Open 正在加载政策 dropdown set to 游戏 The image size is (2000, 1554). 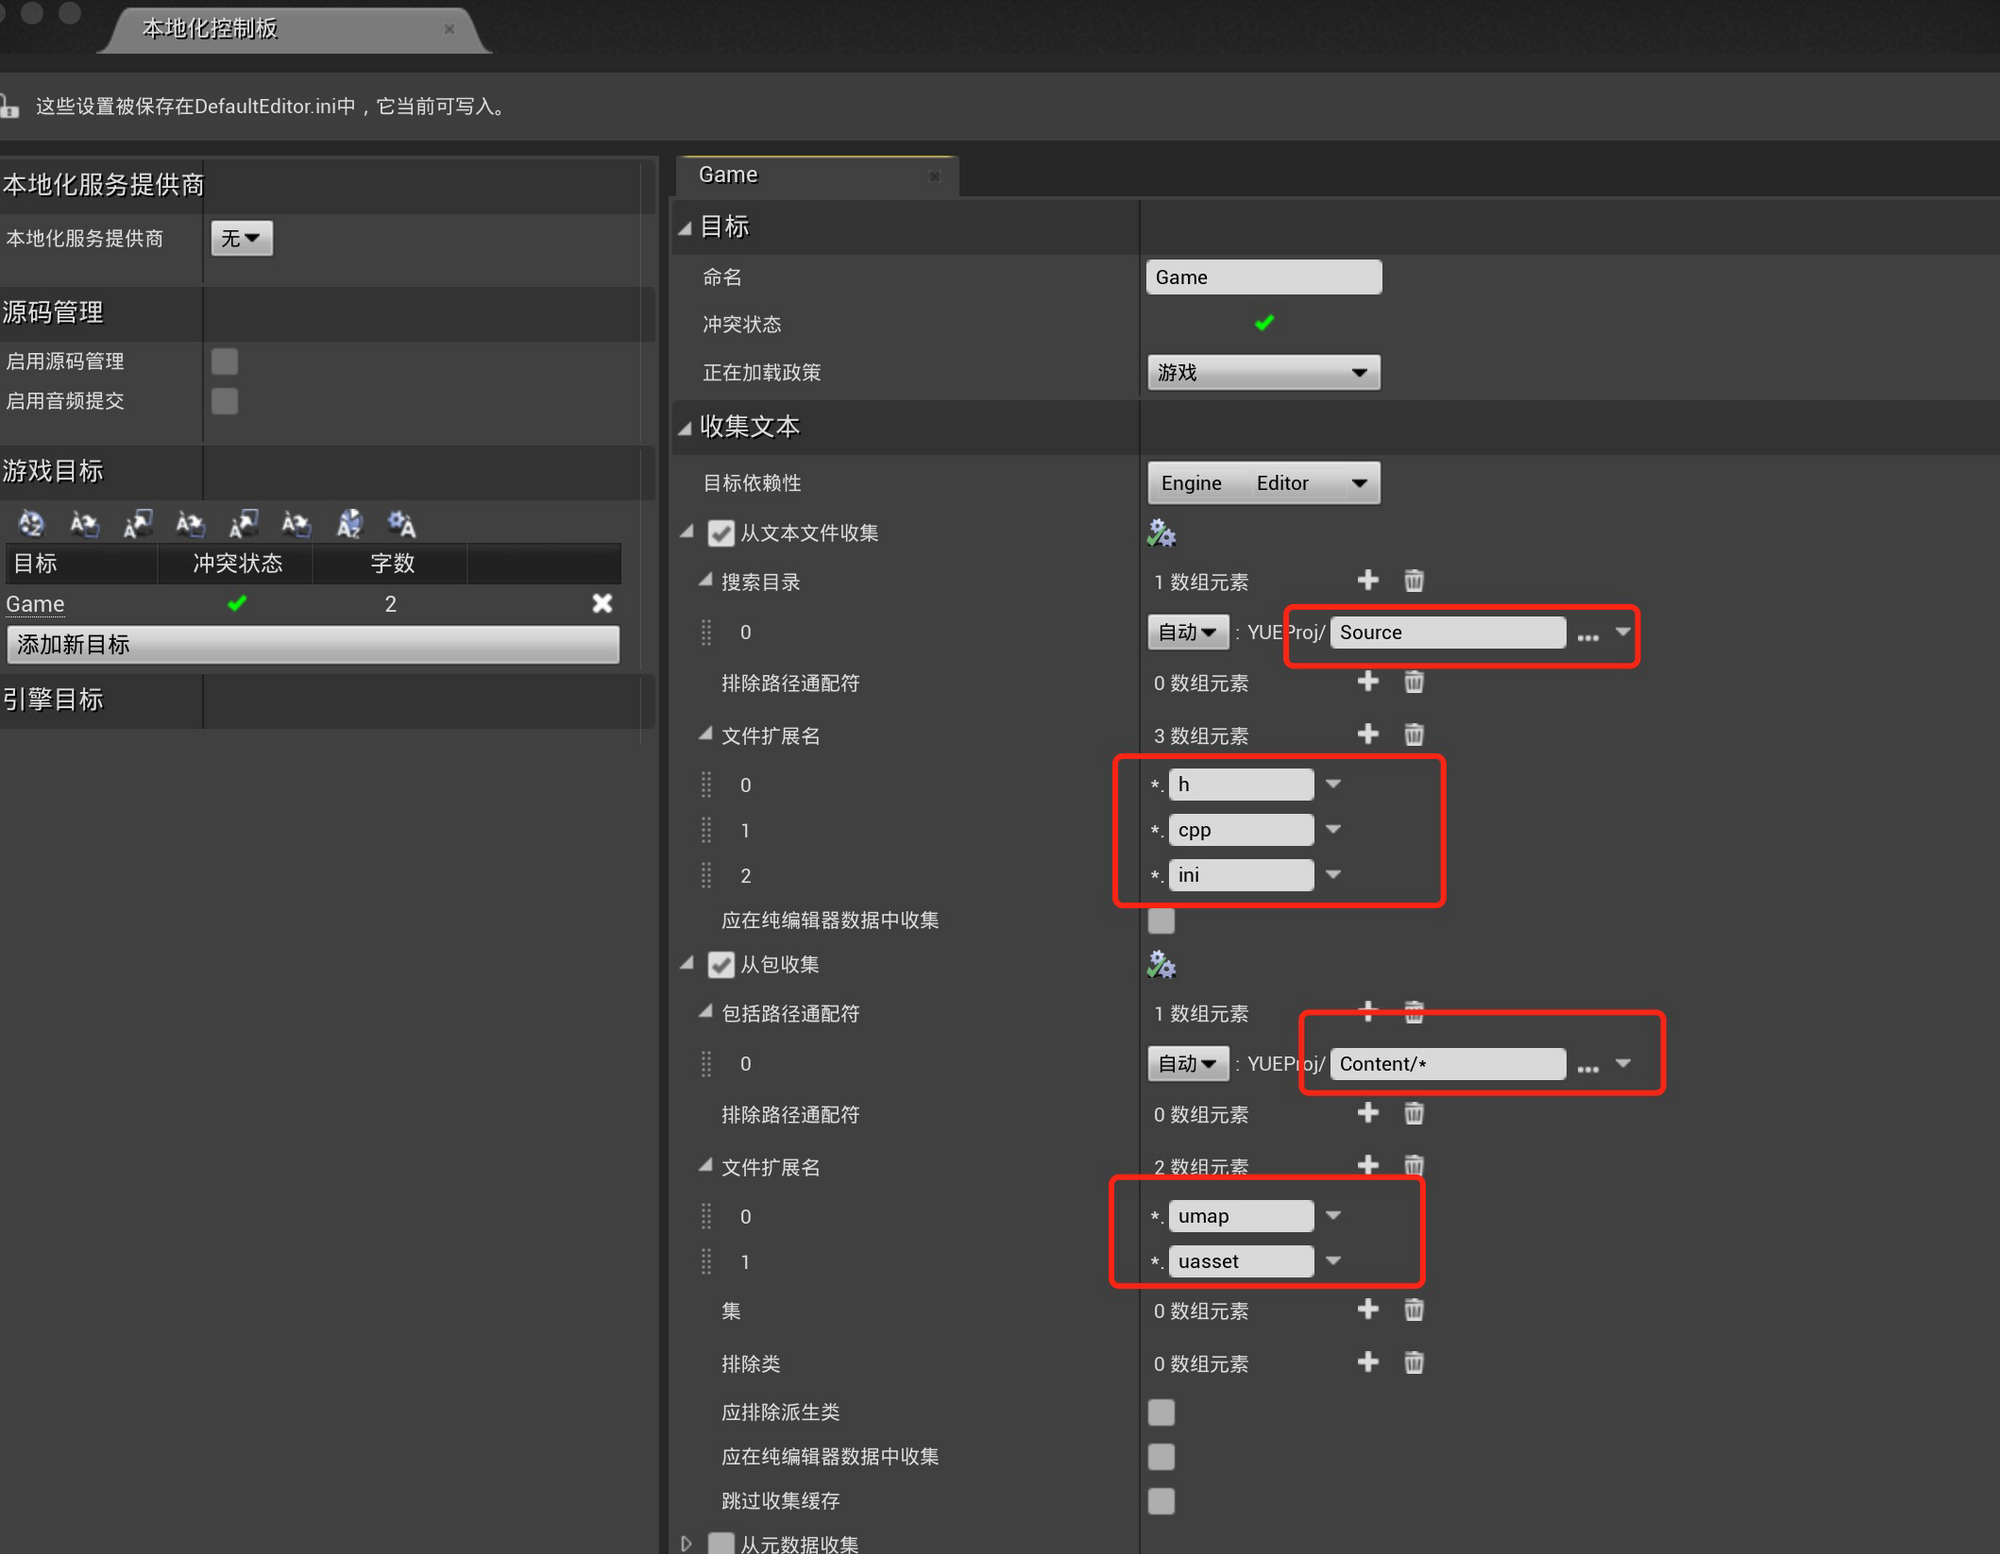(1263, 373)
